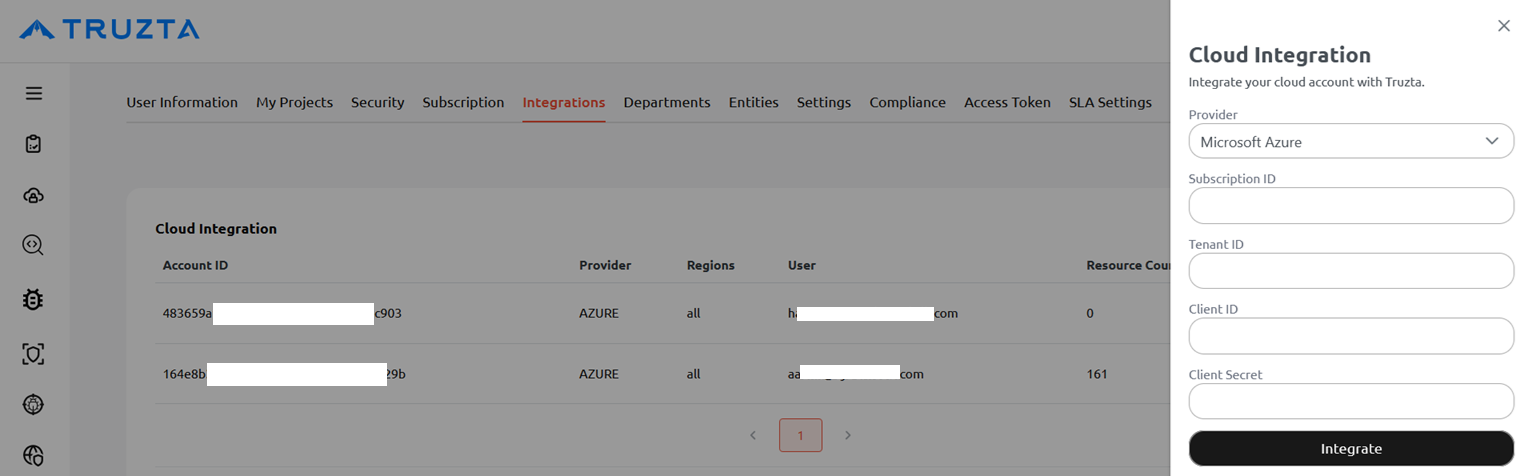This screenshot has width=1532, height=476.
Task: Click the User column header
Action: point(802,265)
